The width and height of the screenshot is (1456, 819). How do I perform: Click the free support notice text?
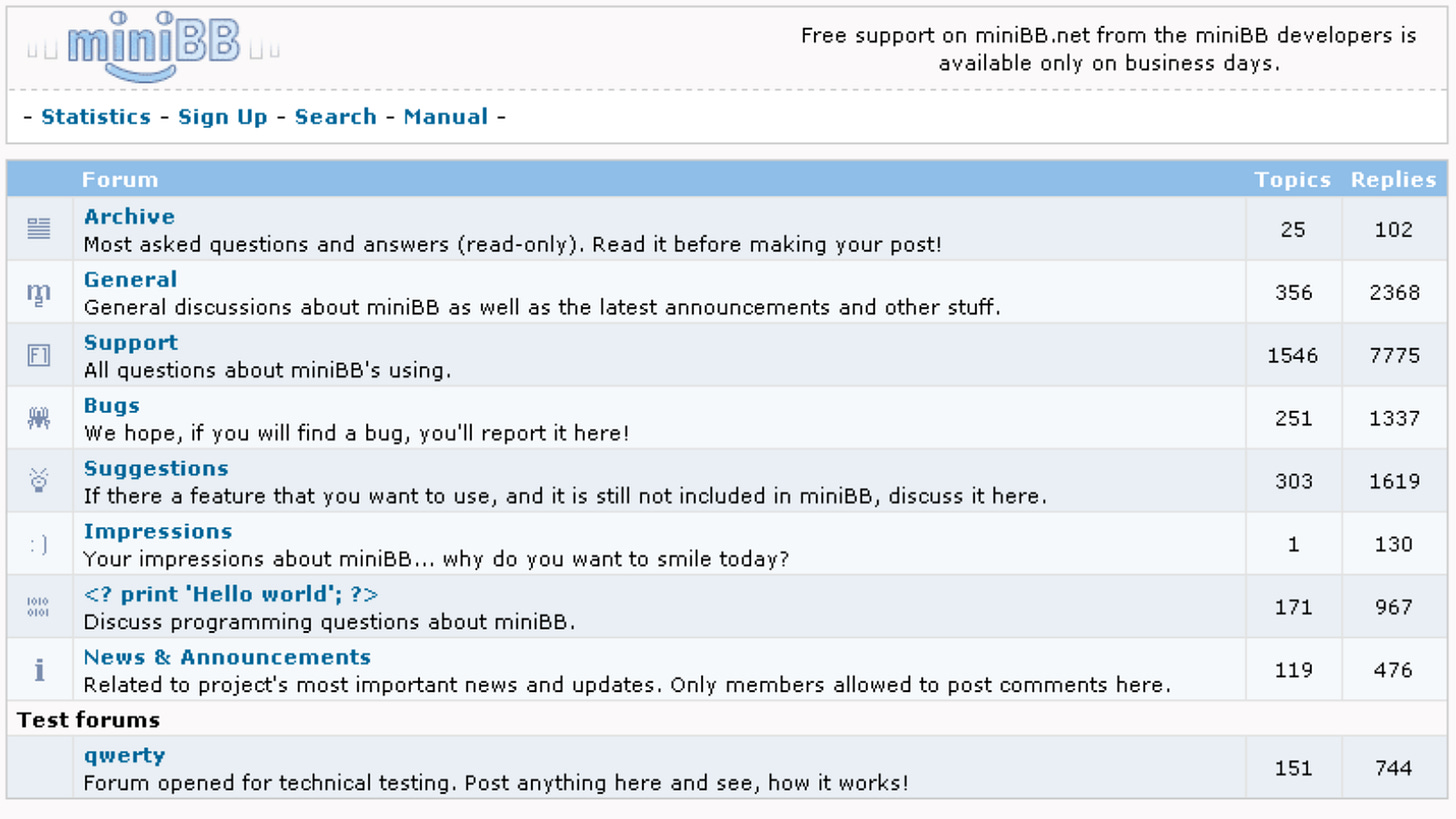tap(1108, 49)
